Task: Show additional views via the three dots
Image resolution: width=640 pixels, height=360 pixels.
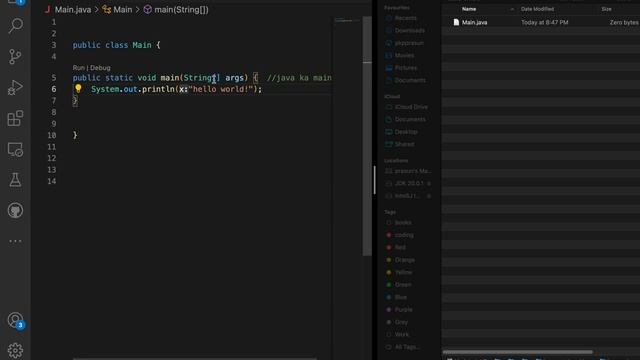Action: click(15, 241)
